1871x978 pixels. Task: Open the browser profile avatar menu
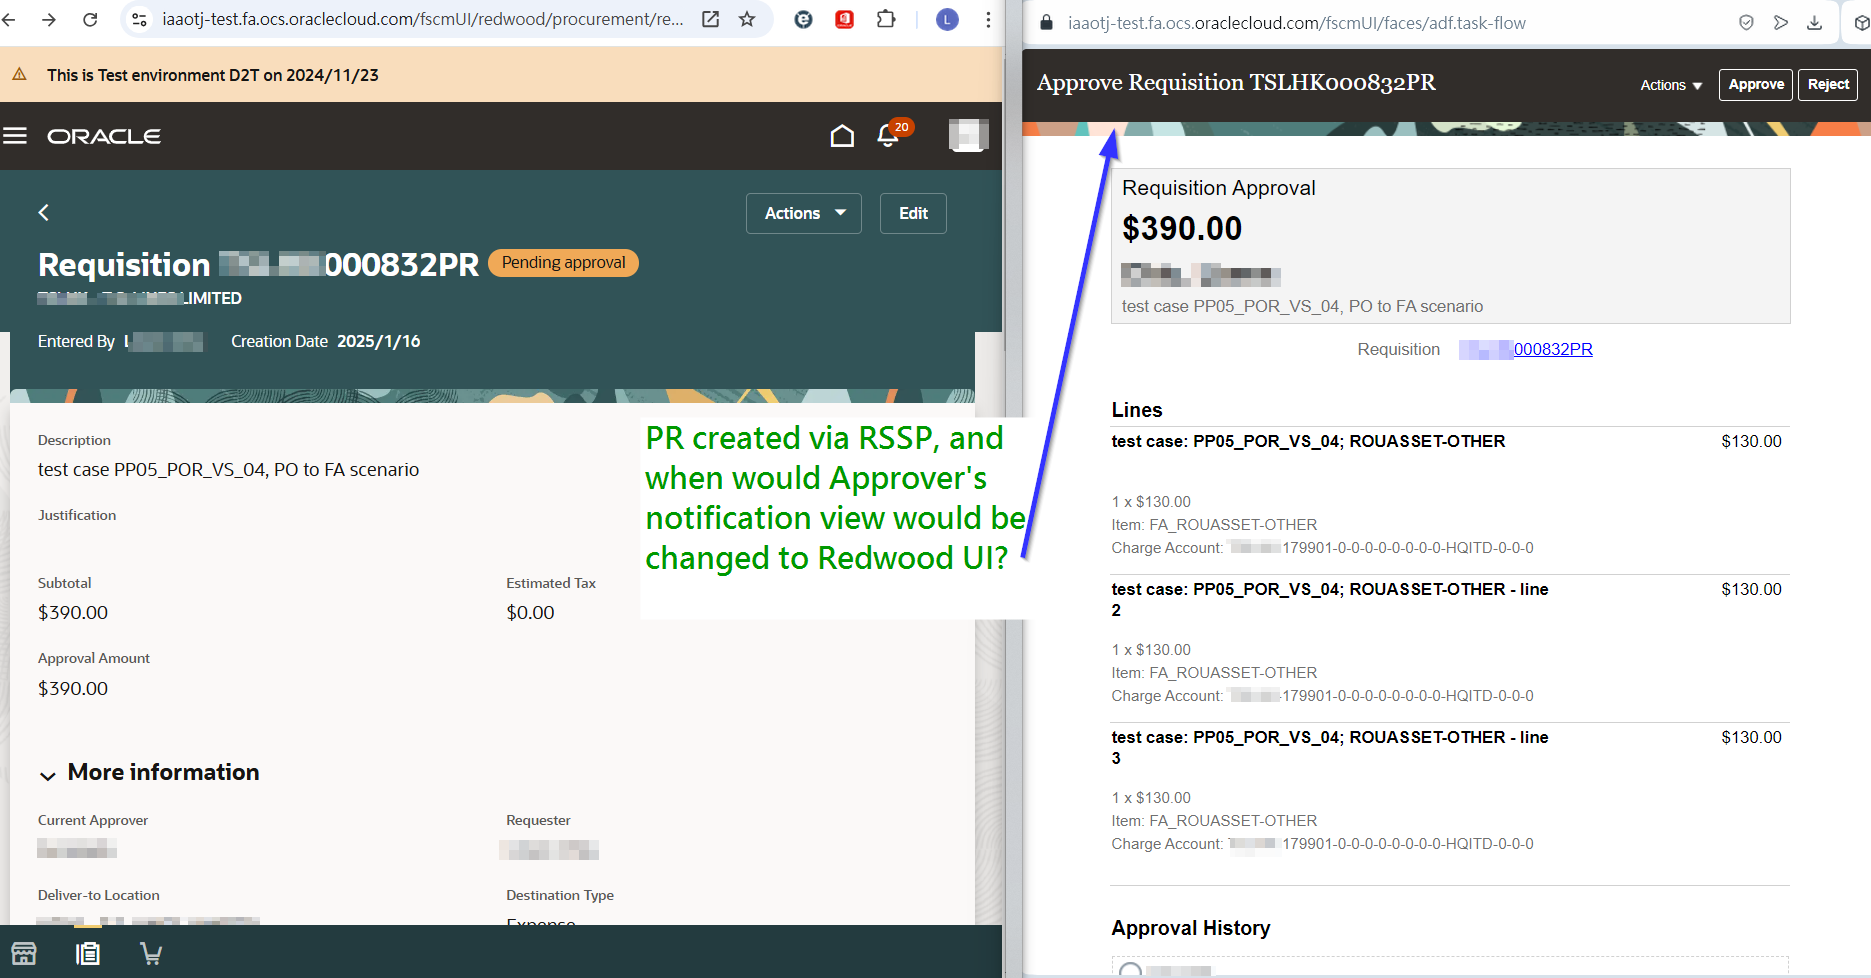pos(946,19)
